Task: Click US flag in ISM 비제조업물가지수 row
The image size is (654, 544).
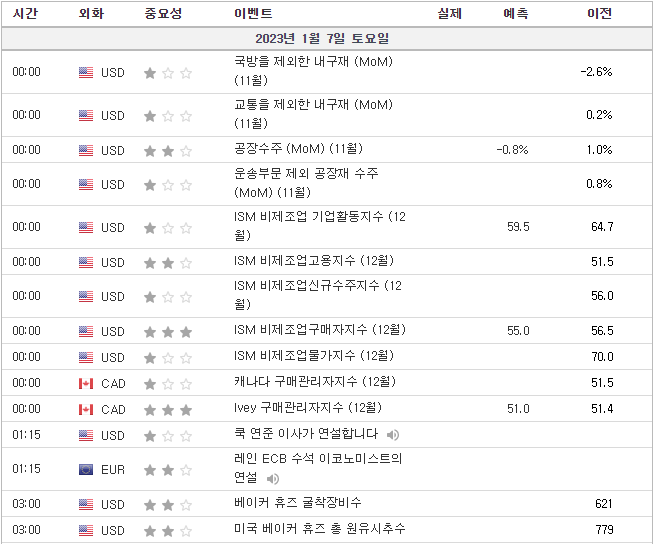Action: tap(86, 358)
